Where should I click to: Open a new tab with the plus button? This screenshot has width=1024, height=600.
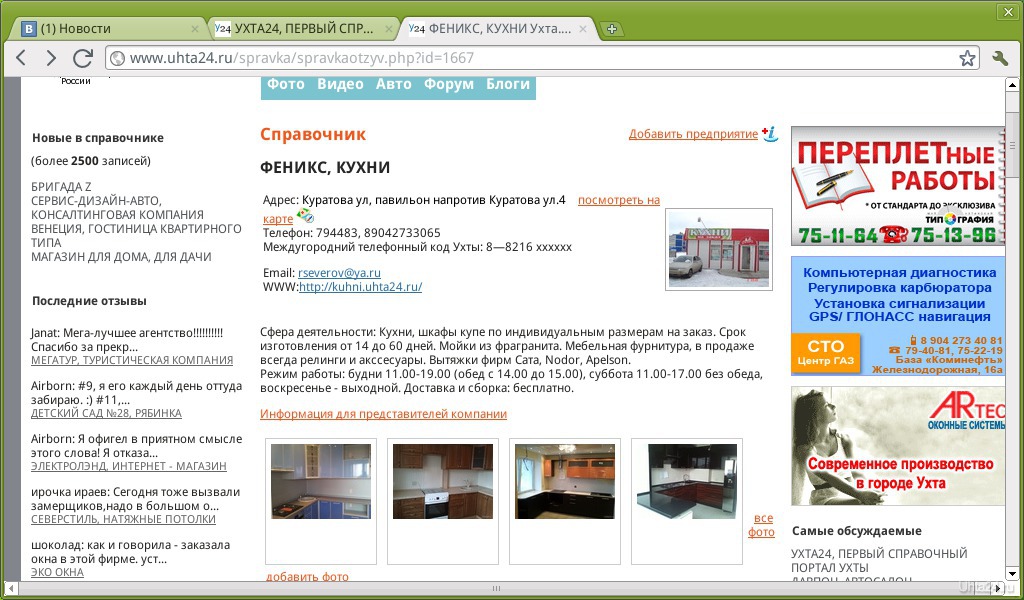(612, 29)
